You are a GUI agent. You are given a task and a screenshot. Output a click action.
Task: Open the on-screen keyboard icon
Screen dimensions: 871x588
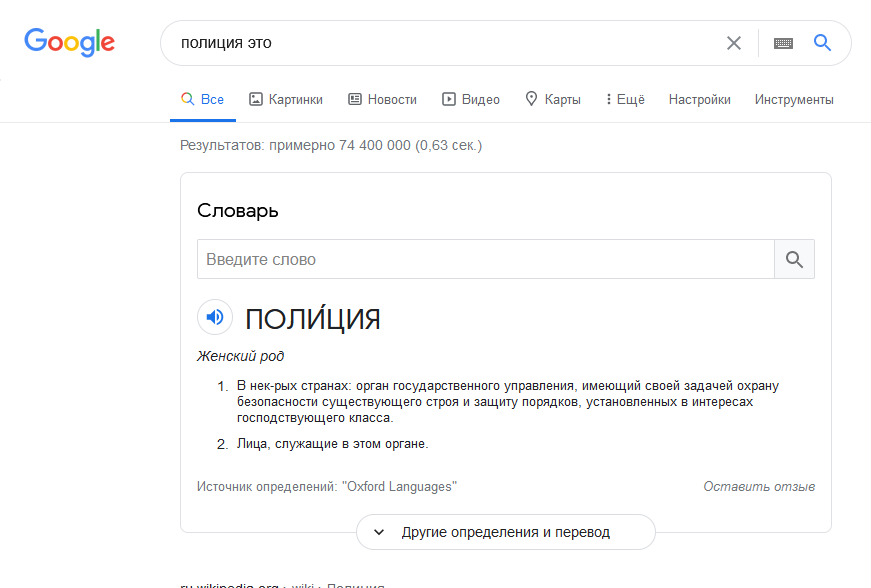pyautogui.click(x=783, y=43)
